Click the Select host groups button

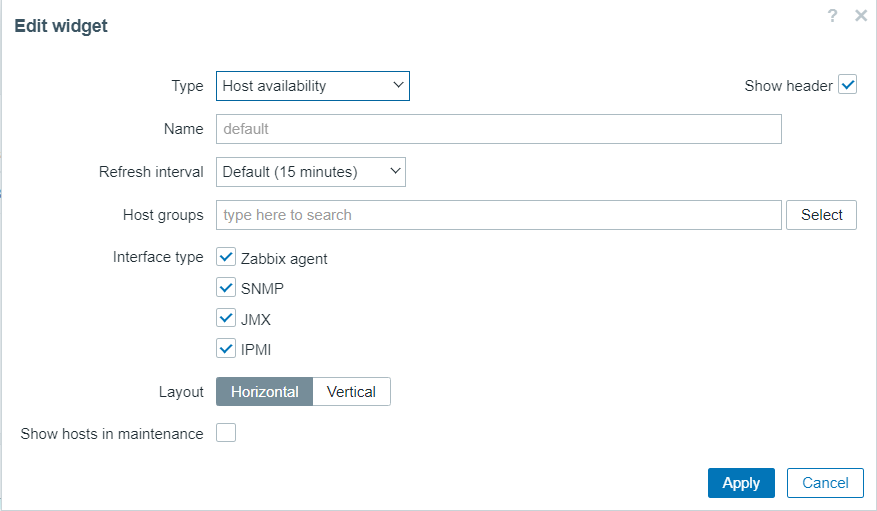pyautogui.click(x=821, y=215)
